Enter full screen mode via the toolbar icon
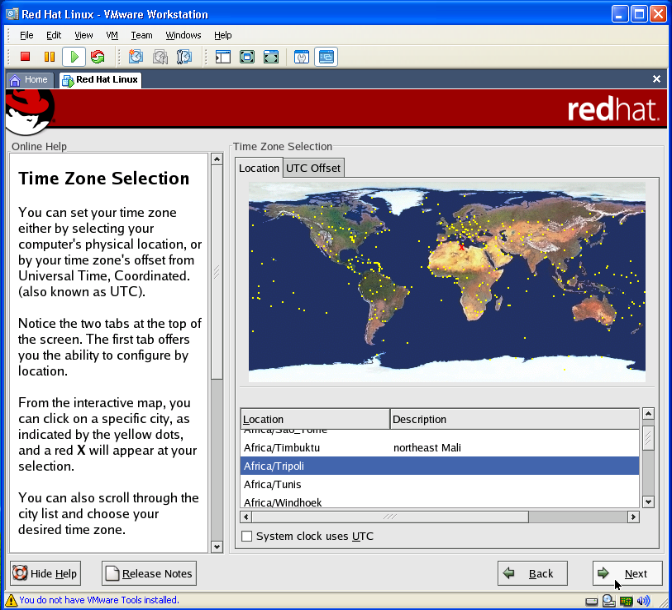 click(247, 57)
